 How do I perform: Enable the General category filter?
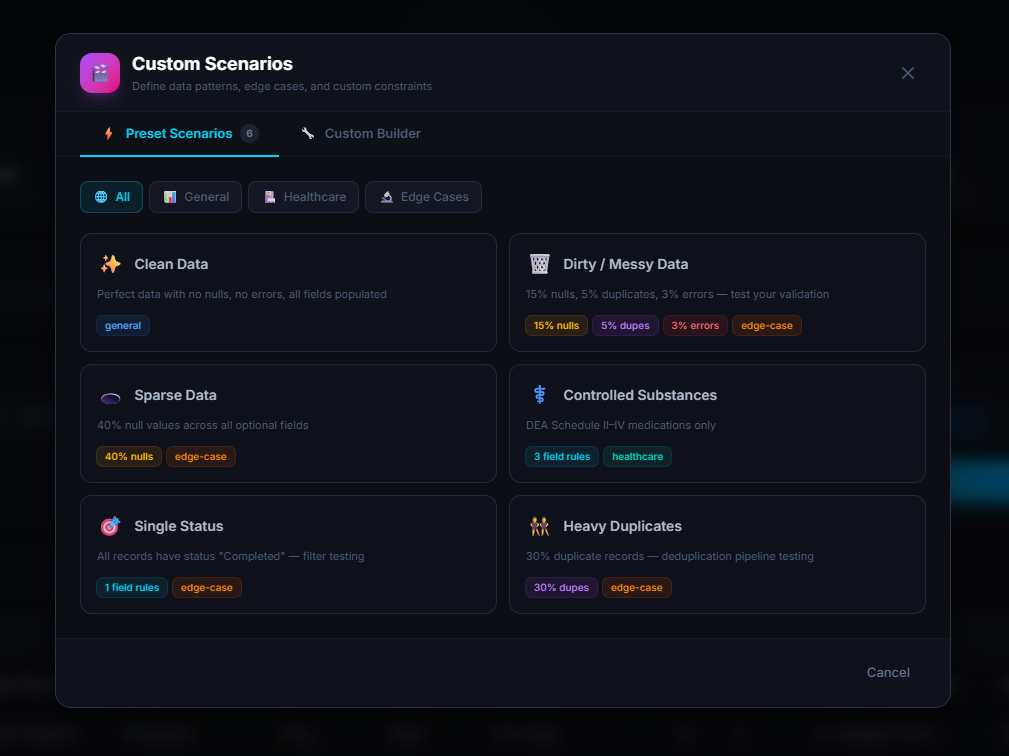coord(195,197)
